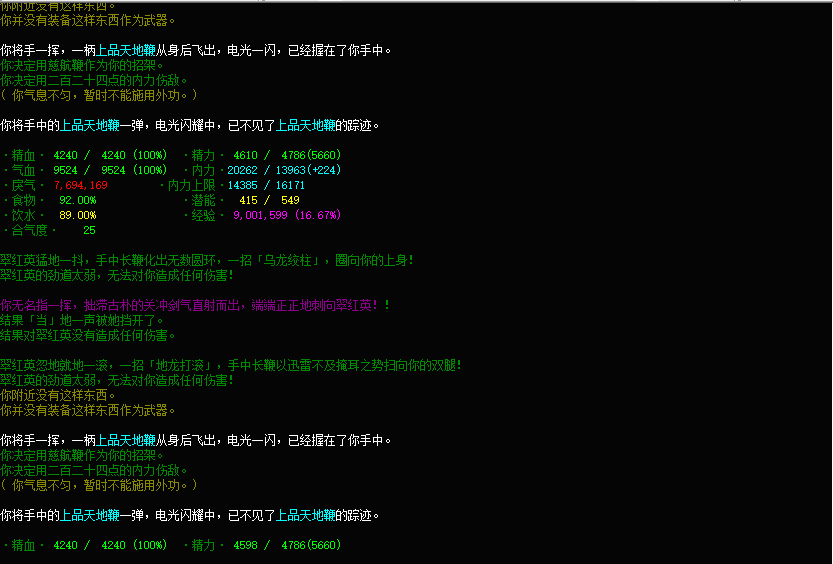Click the 饮水 percentage 89.00%

78,216
